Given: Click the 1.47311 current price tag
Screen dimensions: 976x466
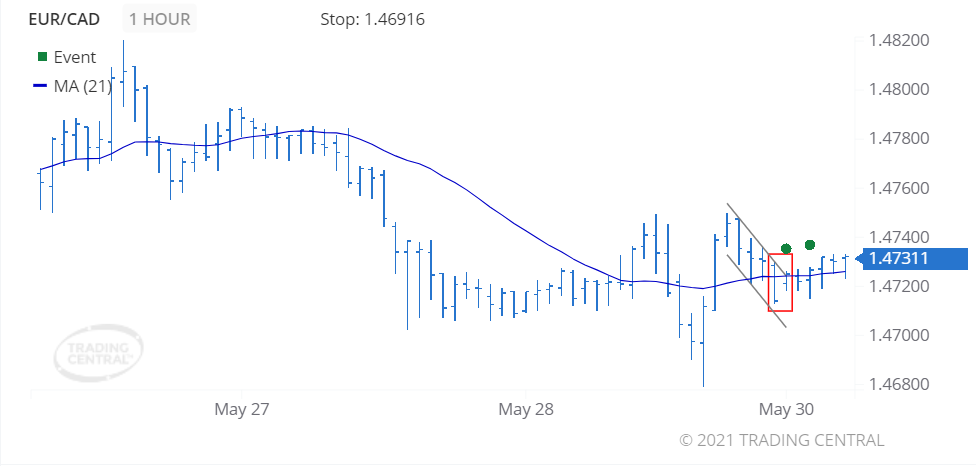Looking at the screenshot, I should [913, 258].
